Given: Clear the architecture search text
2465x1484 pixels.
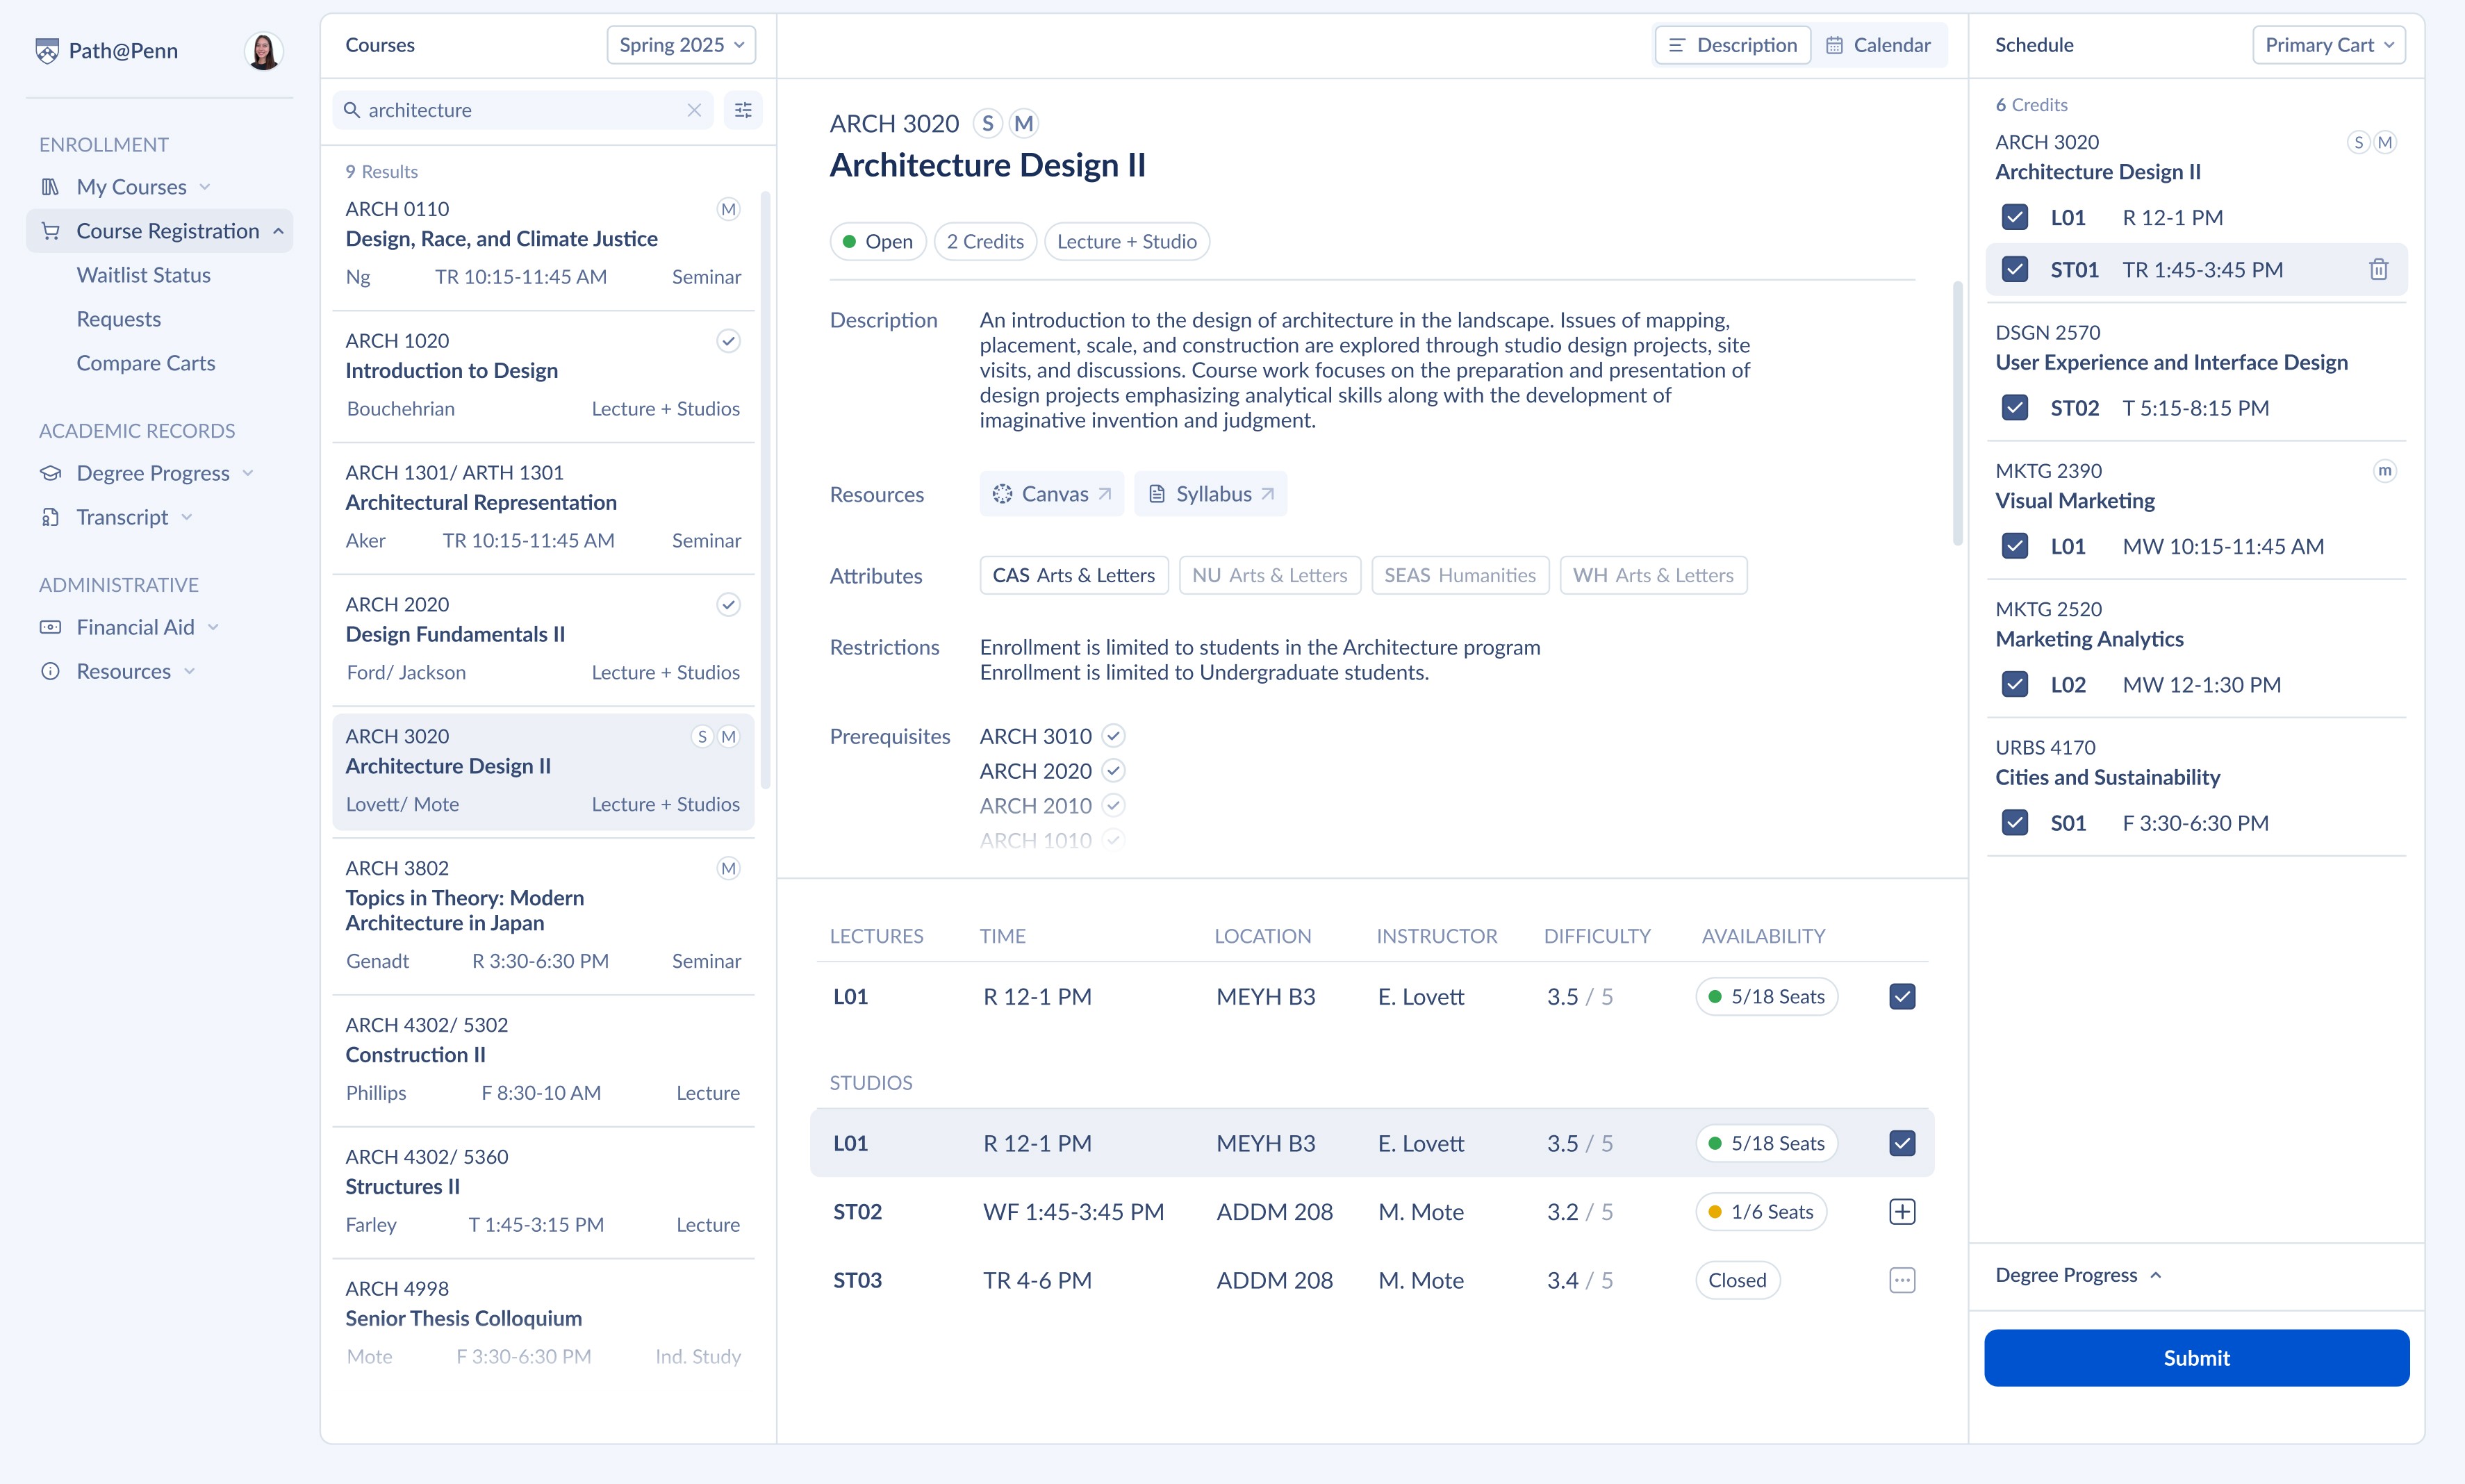Looking at the screenshot, I should (694, 110).
